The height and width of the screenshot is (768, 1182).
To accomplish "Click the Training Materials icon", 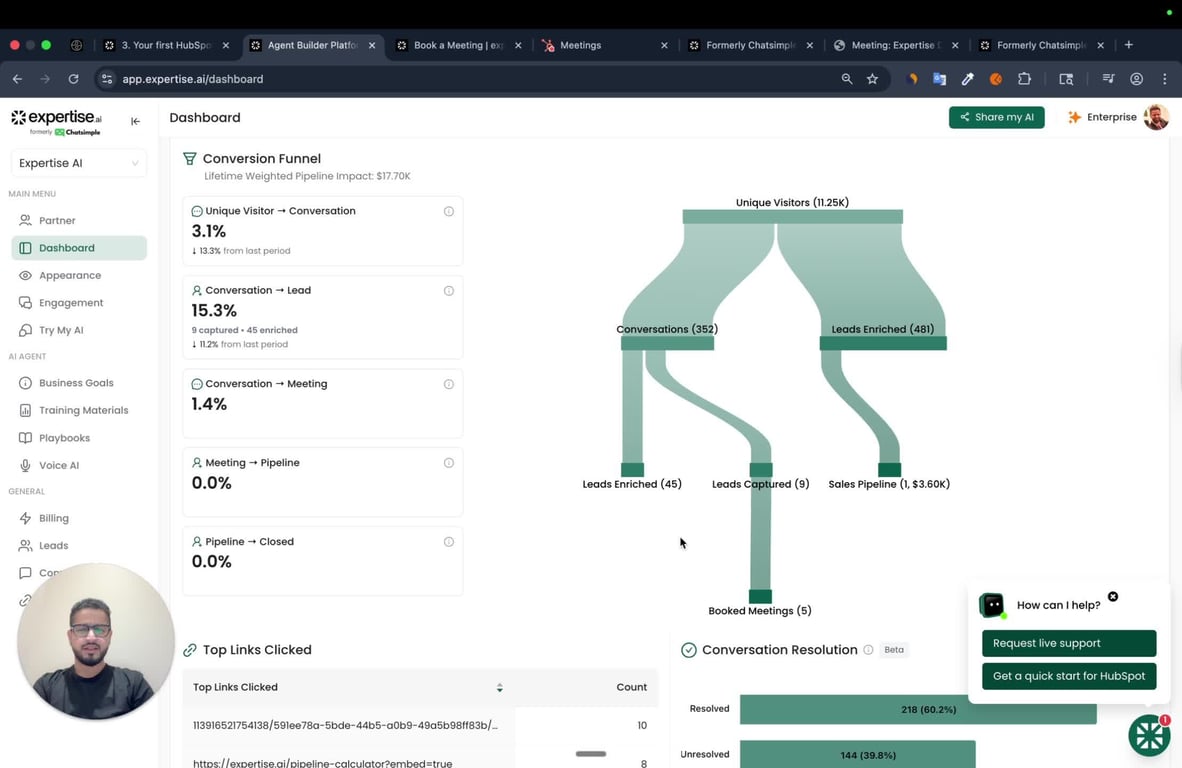I will [25, 410].
